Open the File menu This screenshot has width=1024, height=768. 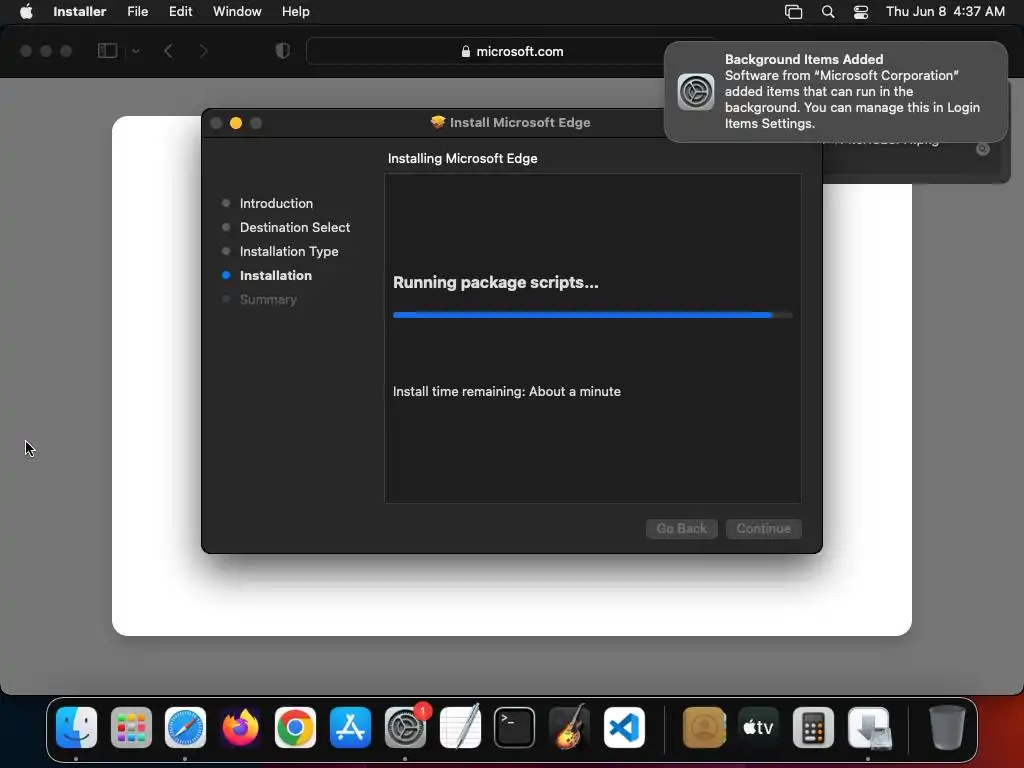[137, 12]
